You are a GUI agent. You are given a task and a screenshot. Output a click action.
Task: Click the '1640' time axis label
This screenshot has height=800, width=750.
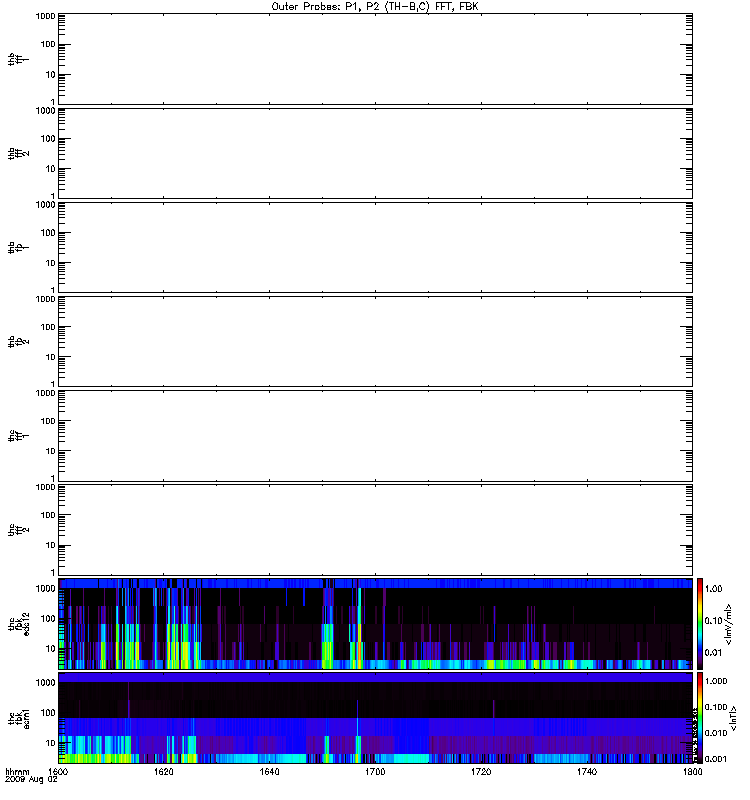pyautogui.click(x=269, y=772)
